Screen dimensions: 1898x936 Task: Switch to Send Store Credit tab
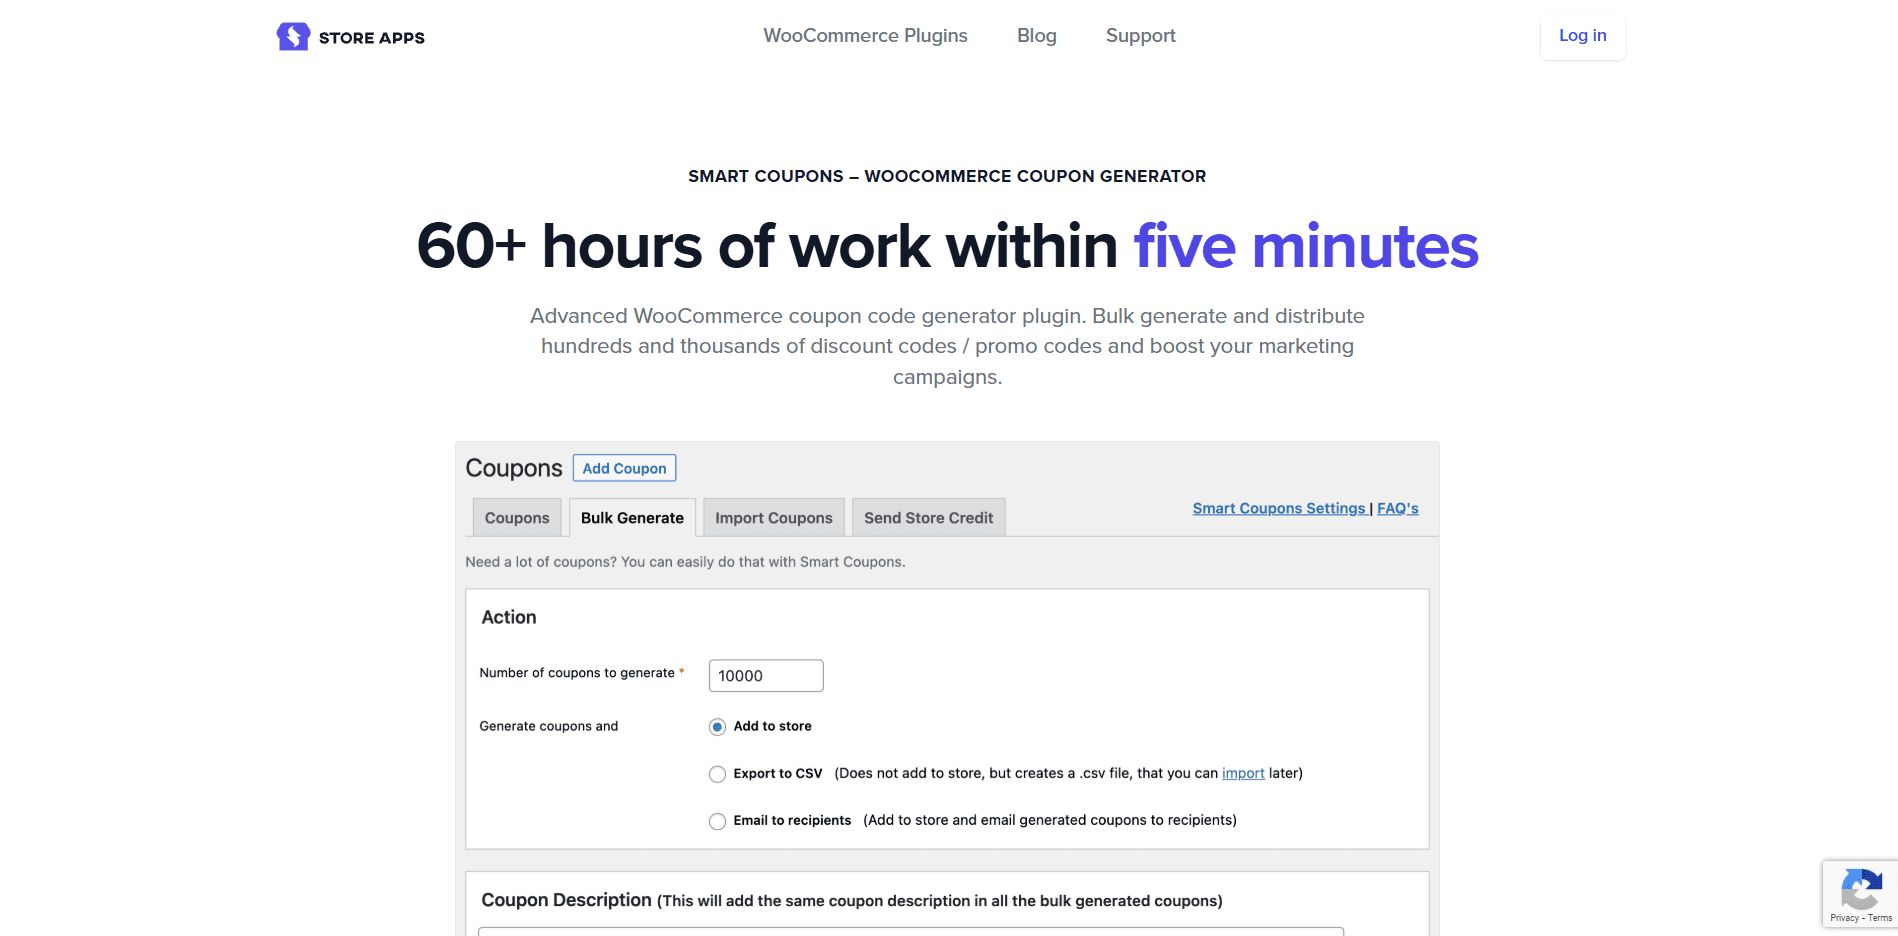pos(928,518)
